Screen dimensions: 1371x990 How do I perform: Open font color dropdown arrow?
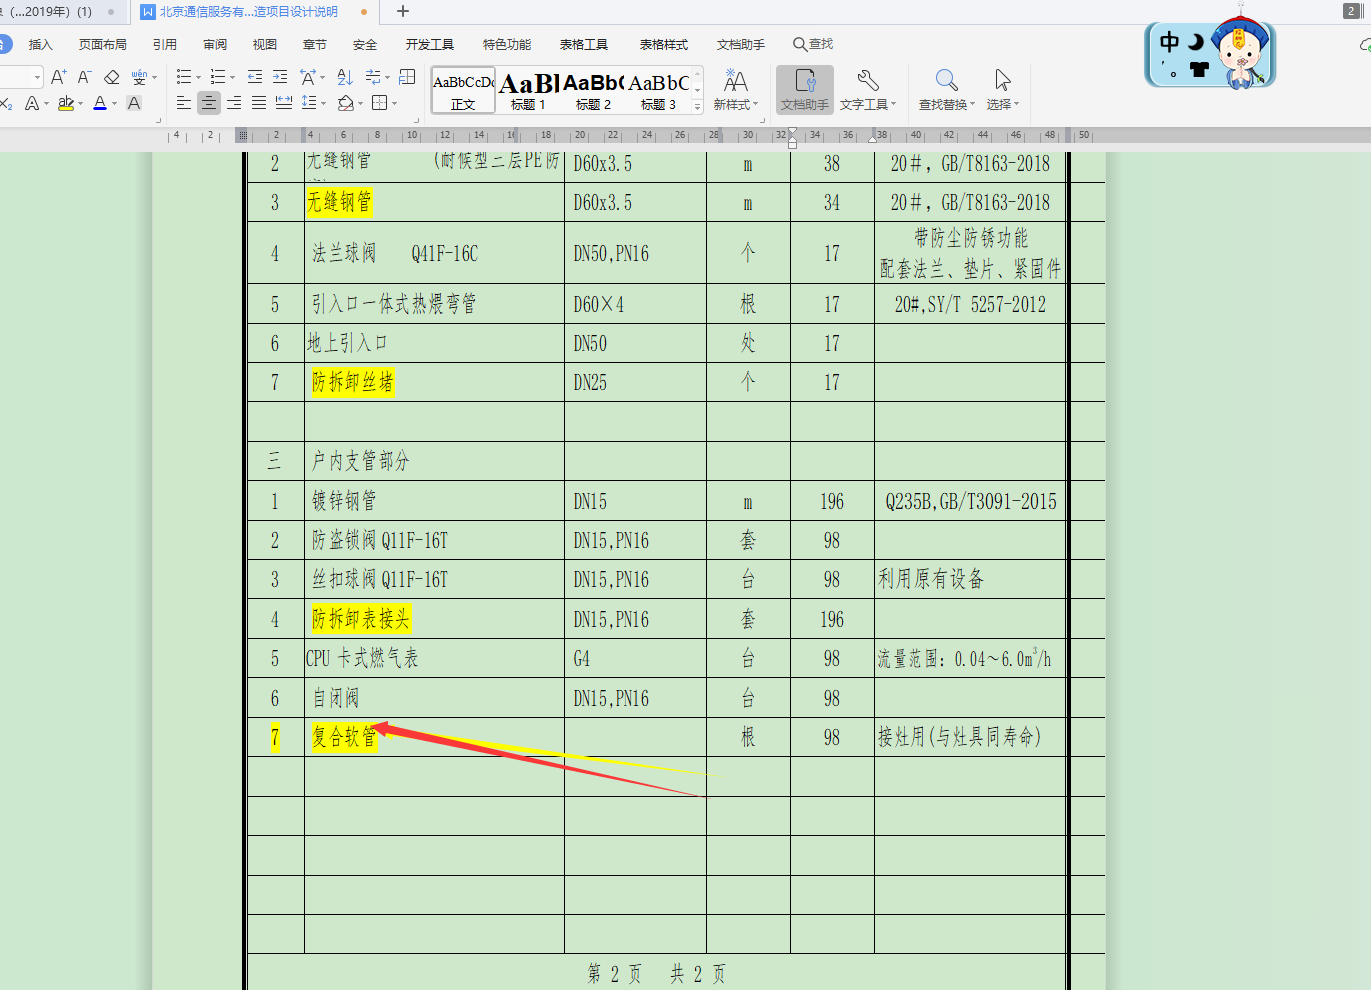pos(114,104)
